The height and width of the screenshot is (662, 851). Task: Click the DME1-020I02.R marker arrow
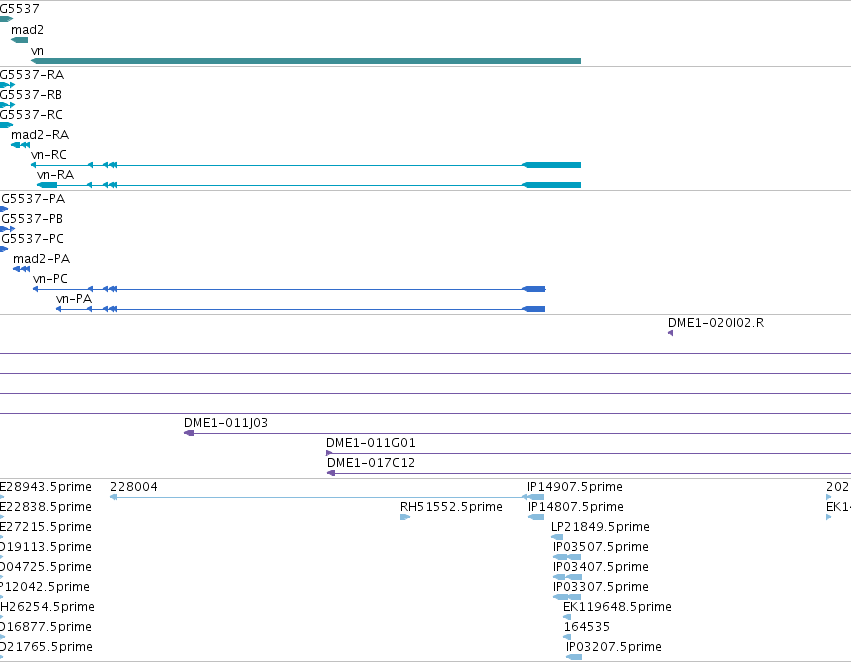[671, 333]
